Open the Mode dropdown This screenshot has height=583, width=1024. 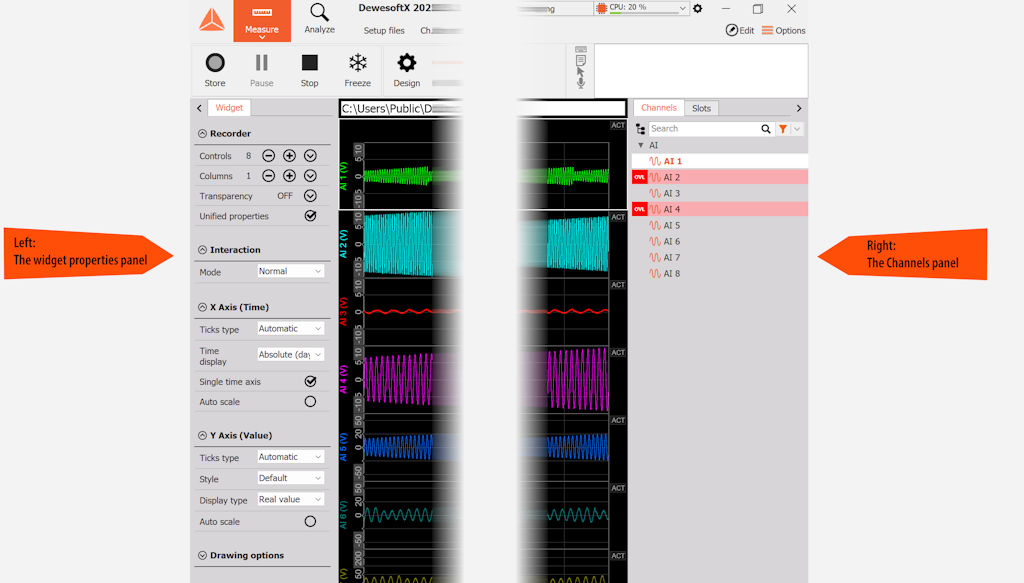click(290, 271)
